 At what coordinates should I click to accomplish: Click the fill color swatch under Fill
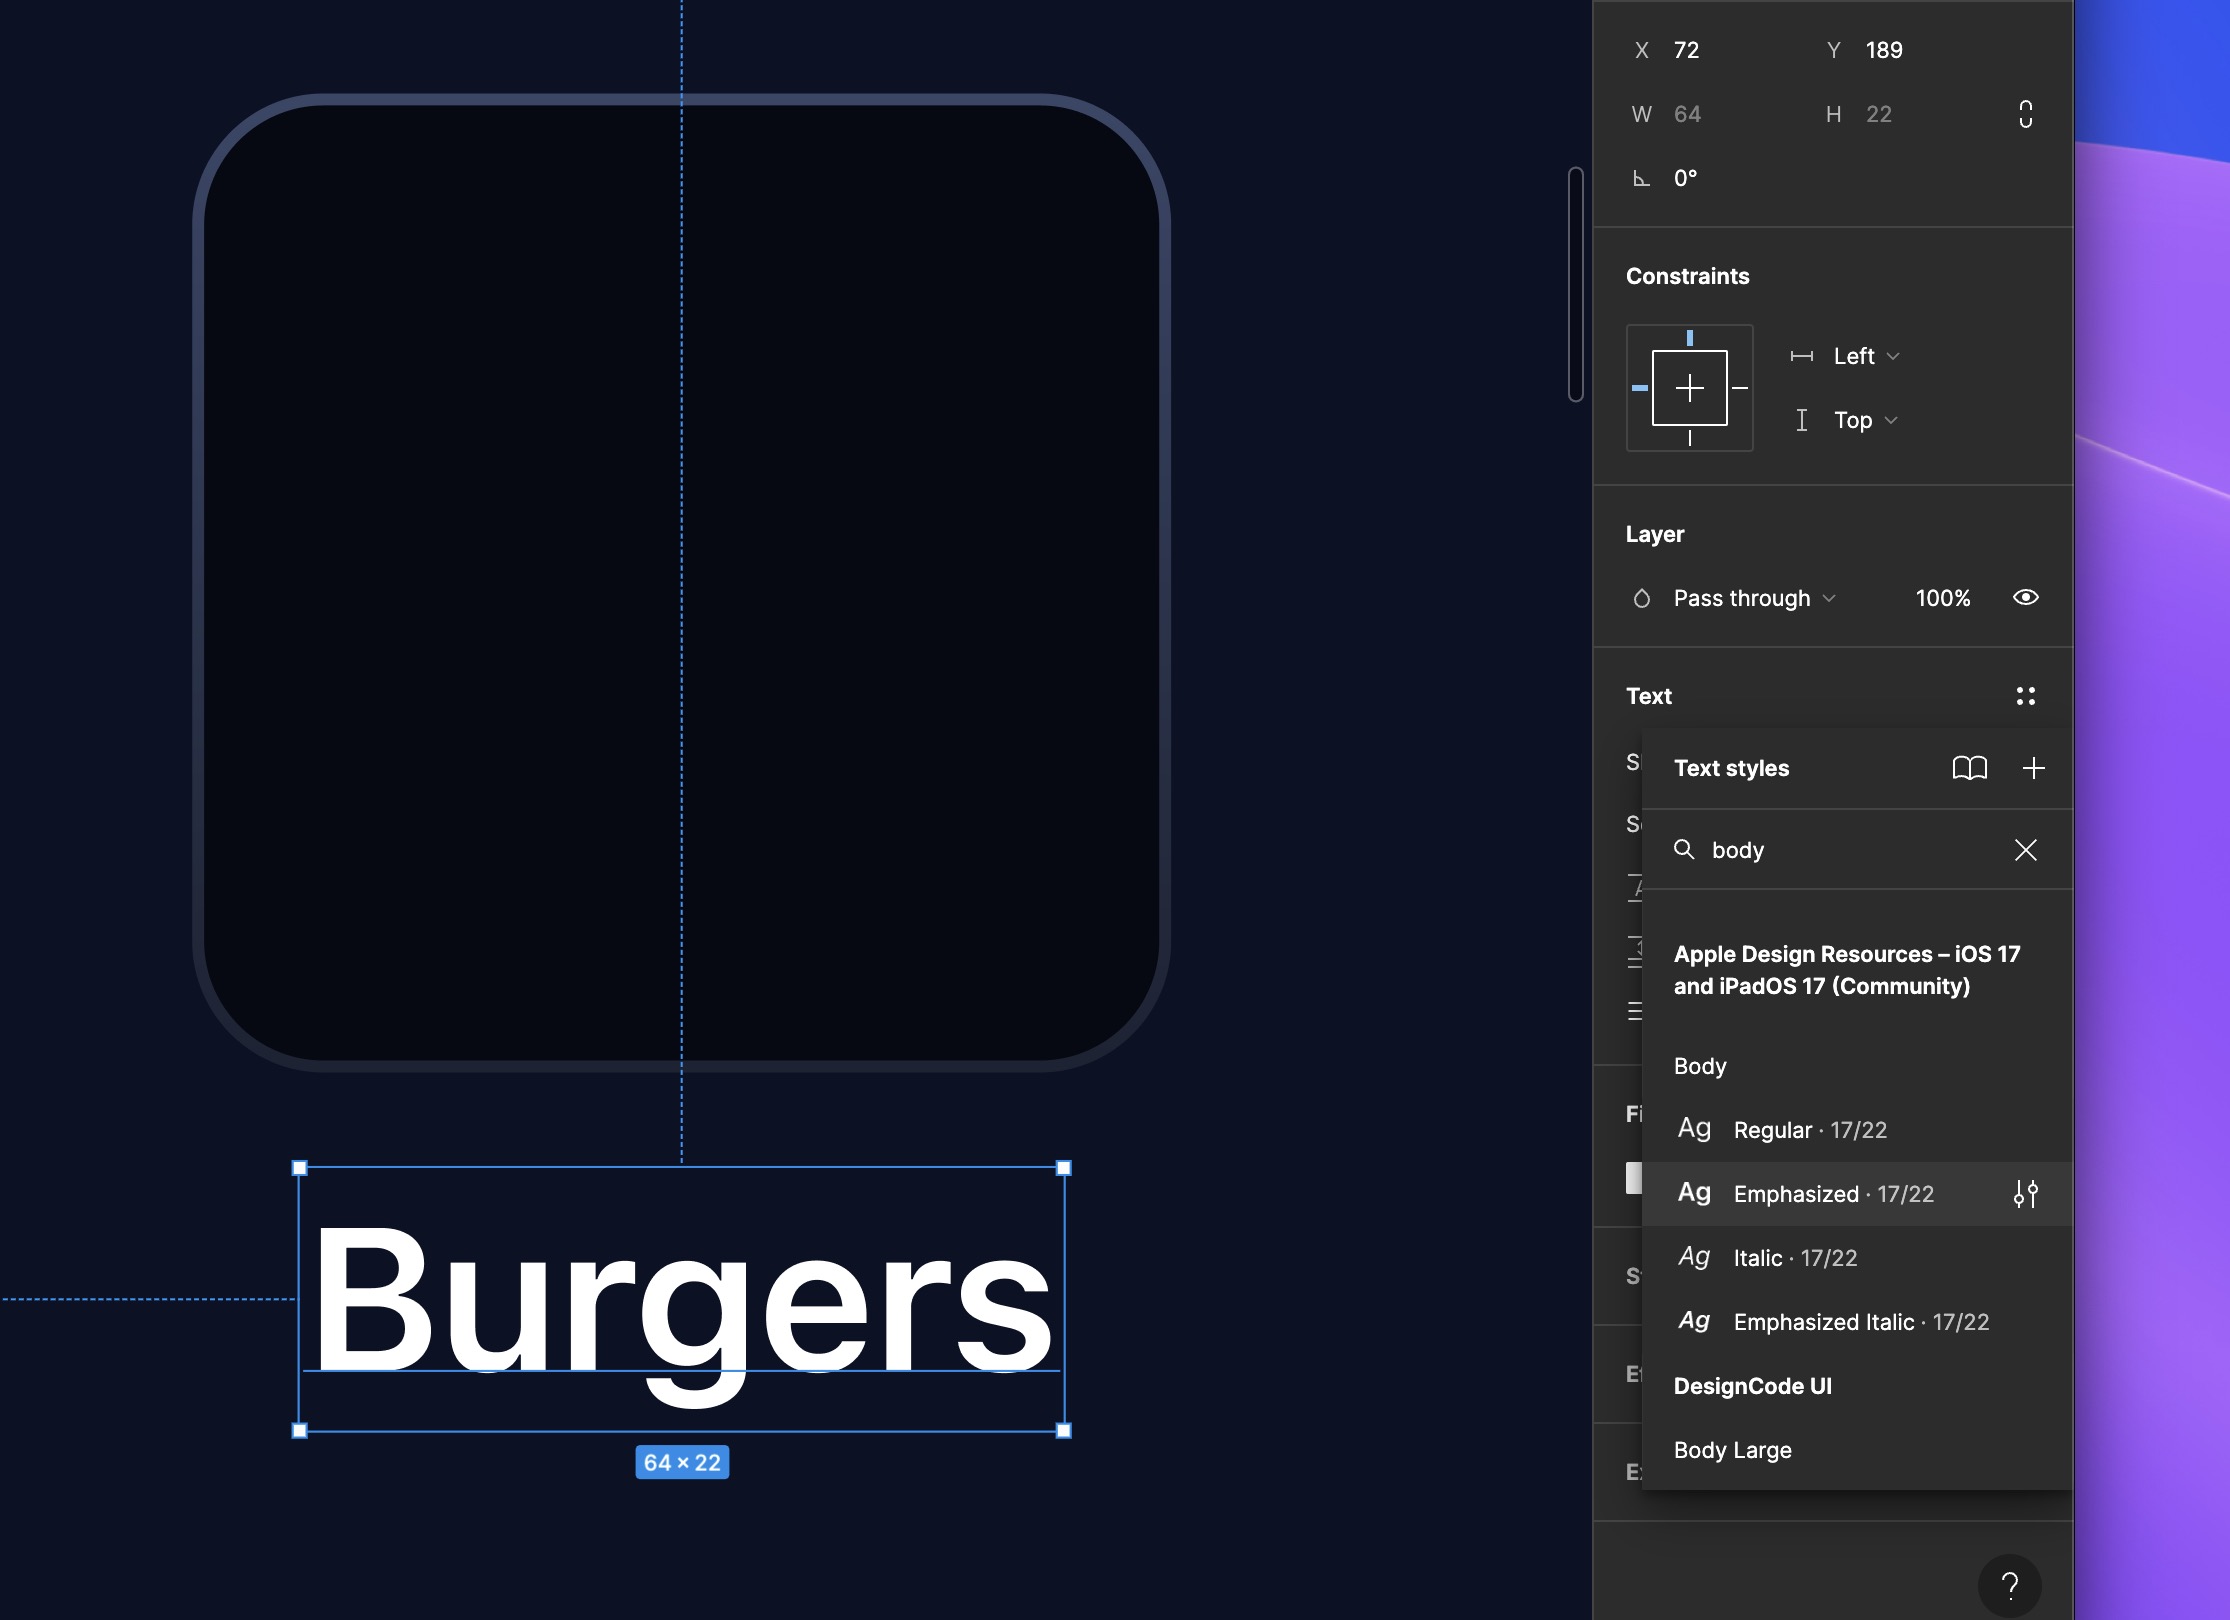point(1634,1177)
